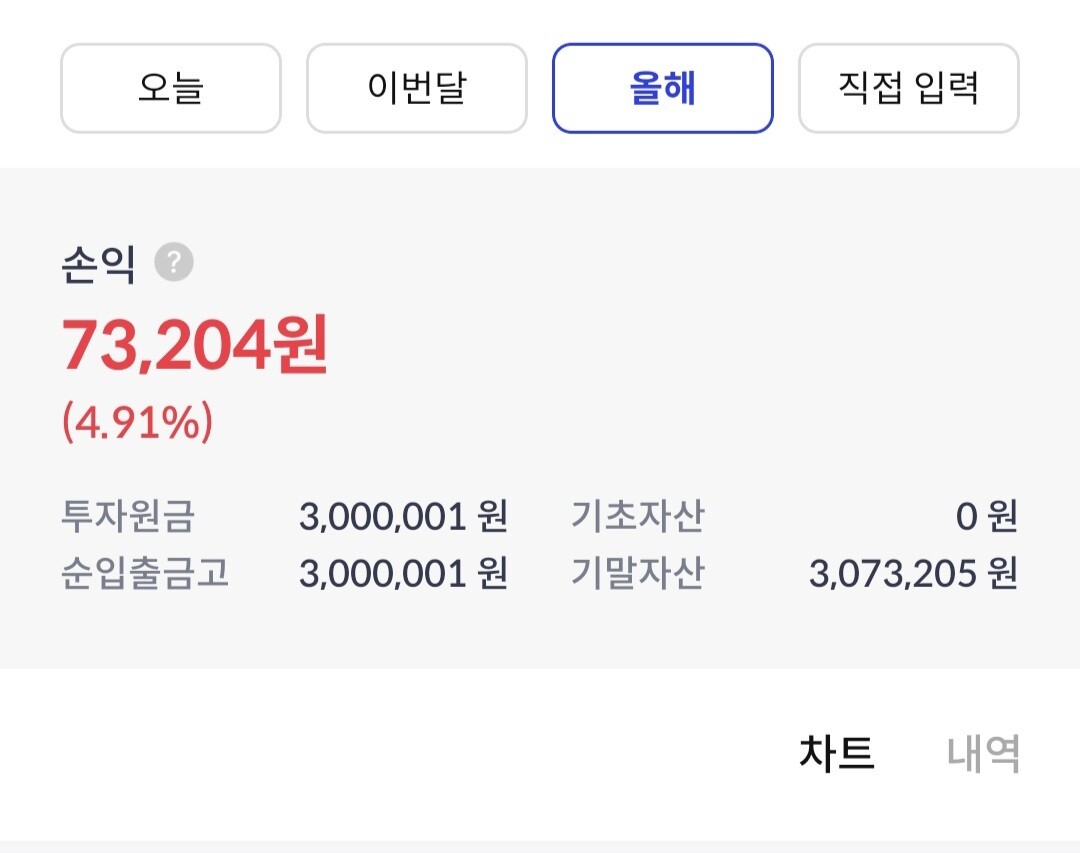This screenshot has height=853, width=1080.
Task: Click the (4.91%) return rate
Action: [138, 423]
